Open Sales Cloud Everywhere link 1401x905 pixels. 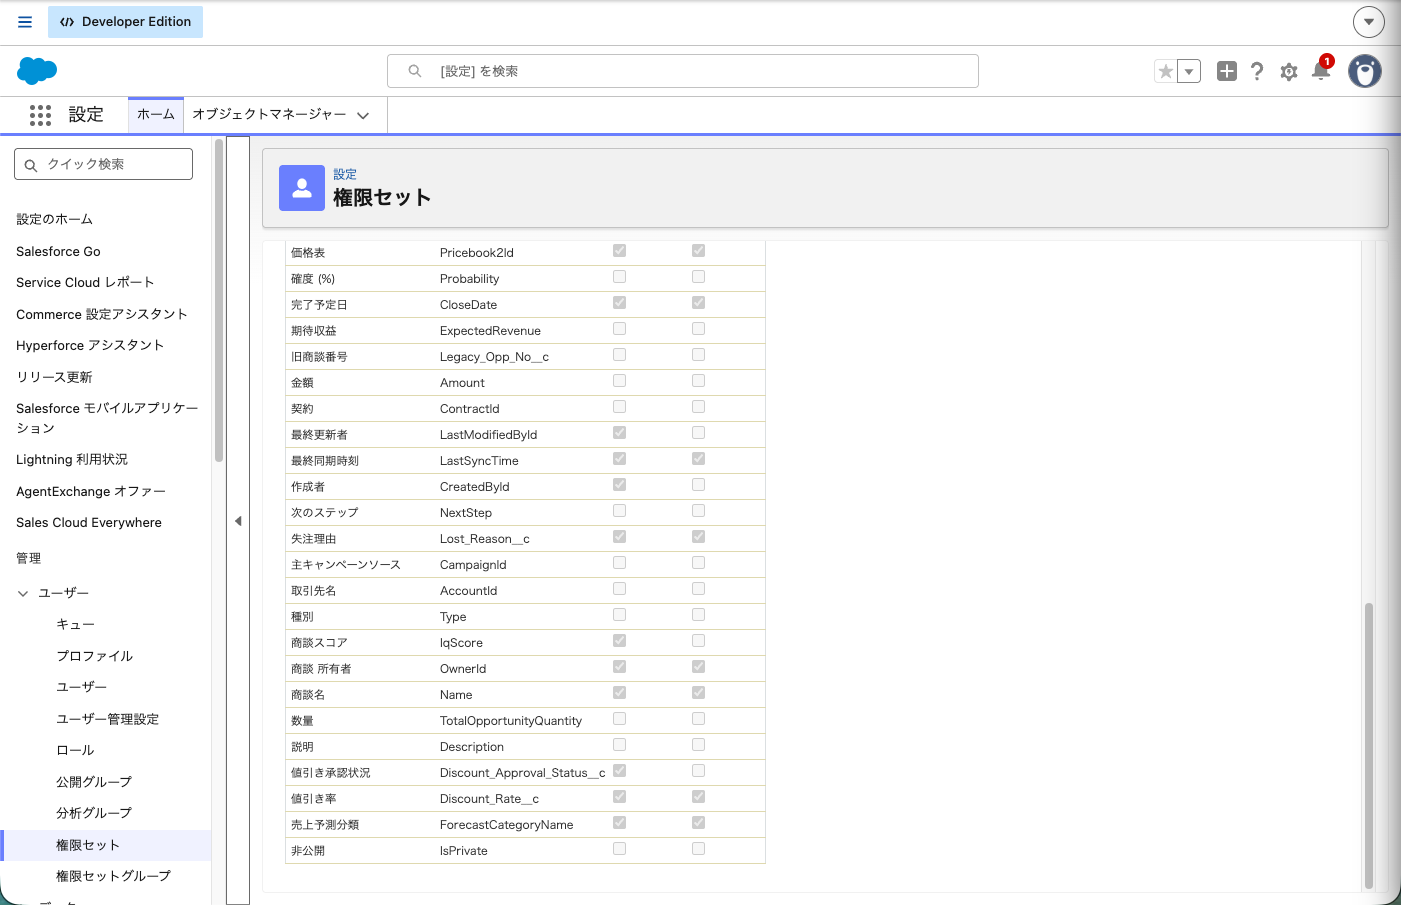pos(89,522)
